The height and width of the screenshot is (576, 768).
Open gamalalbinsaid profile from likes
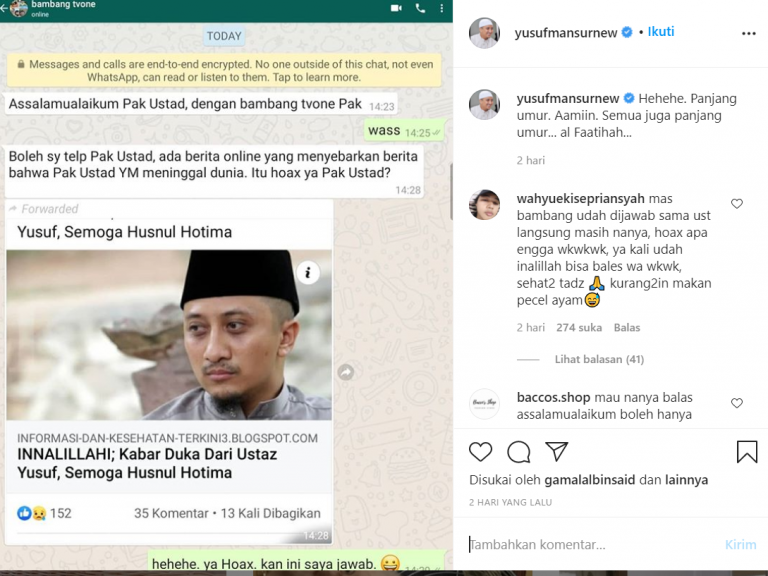coord(589,480)
